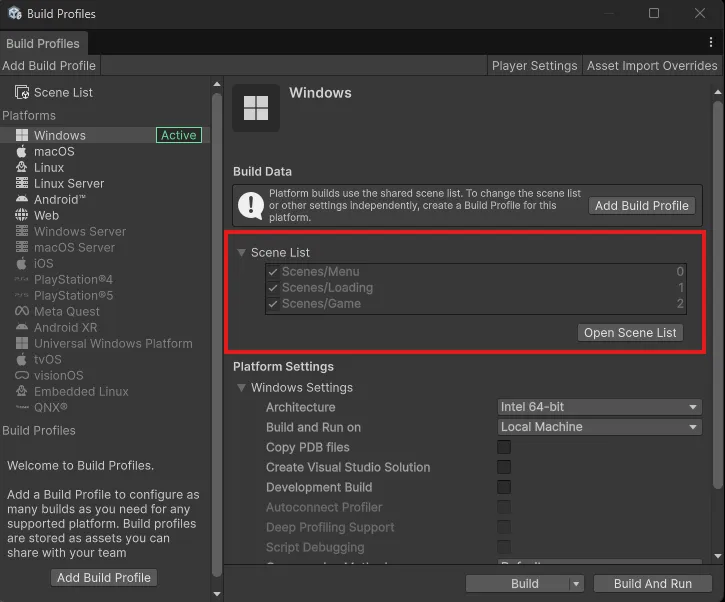Click the Windows Server icon
This screenshot has width=725, height=602.
[x=22, y=231]
